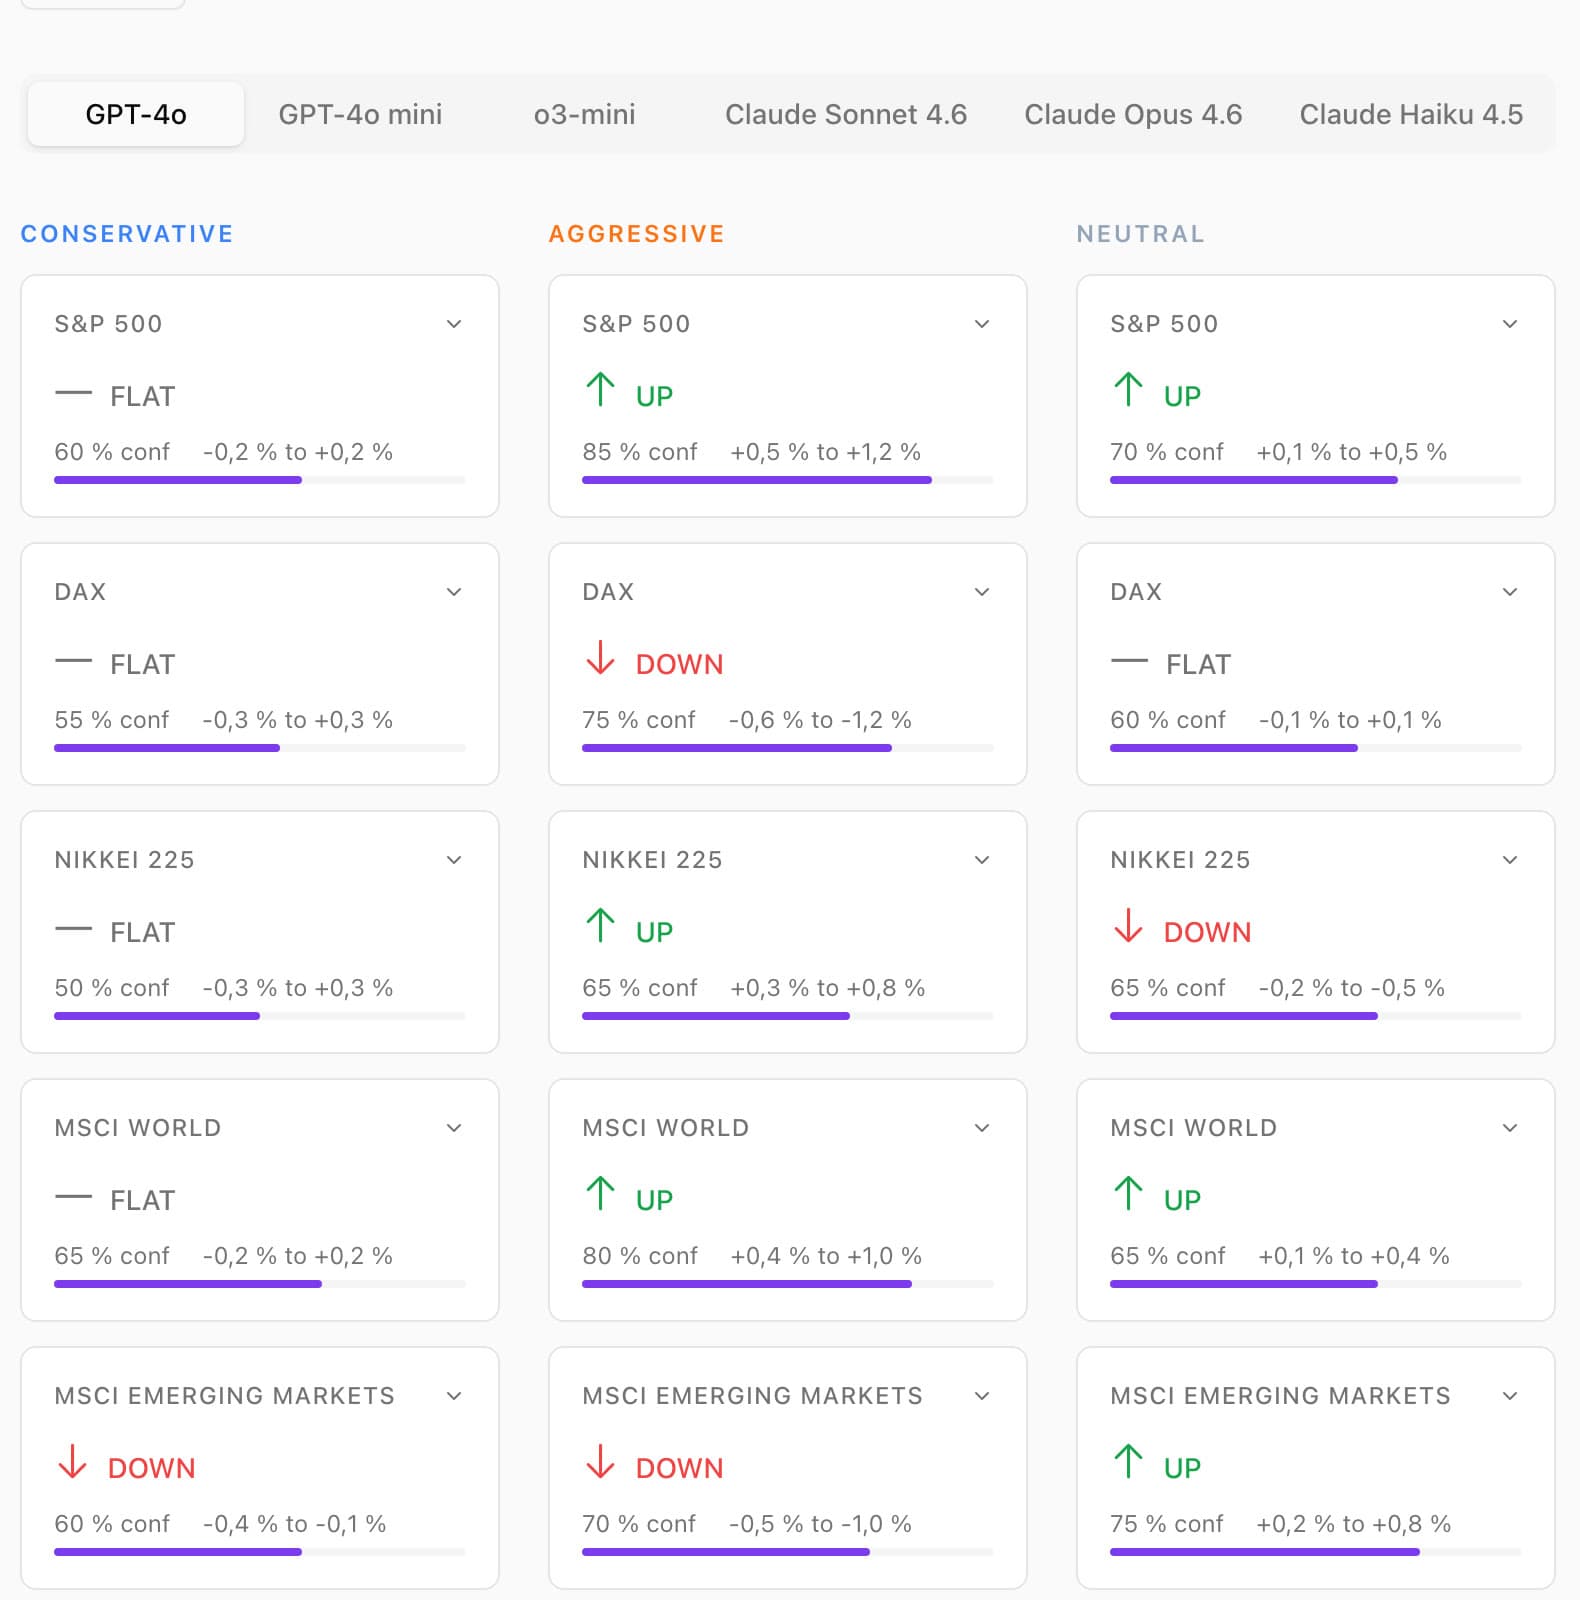Click '80 % conf' in Aggressive MSCI World
Viewport: 1580px width, 1600px height.
pos(640,1256)
